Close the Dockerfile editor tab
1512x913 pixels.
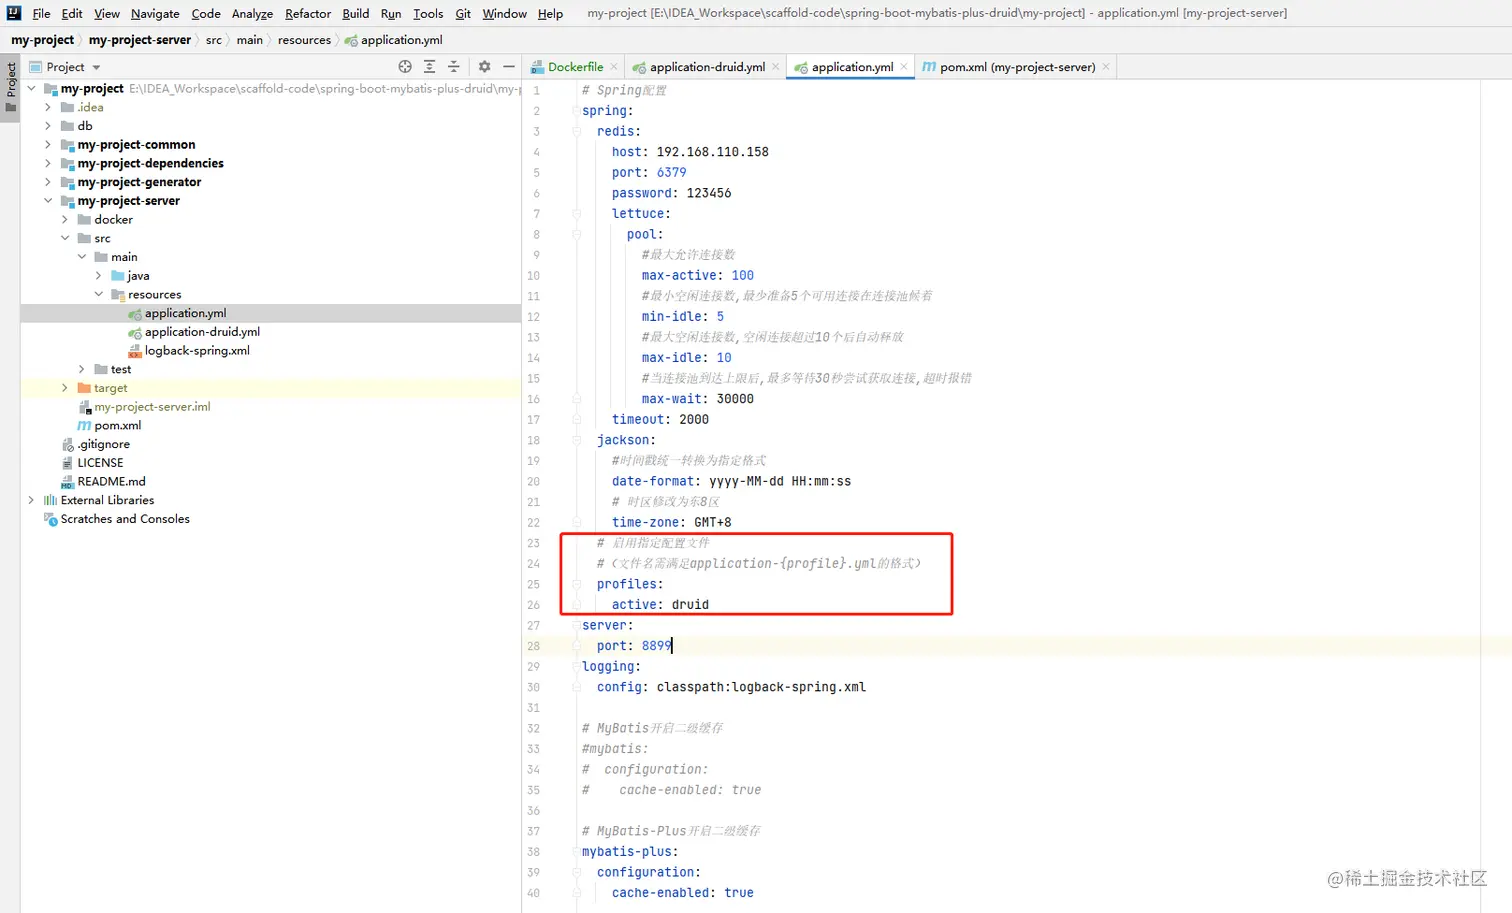614,67
